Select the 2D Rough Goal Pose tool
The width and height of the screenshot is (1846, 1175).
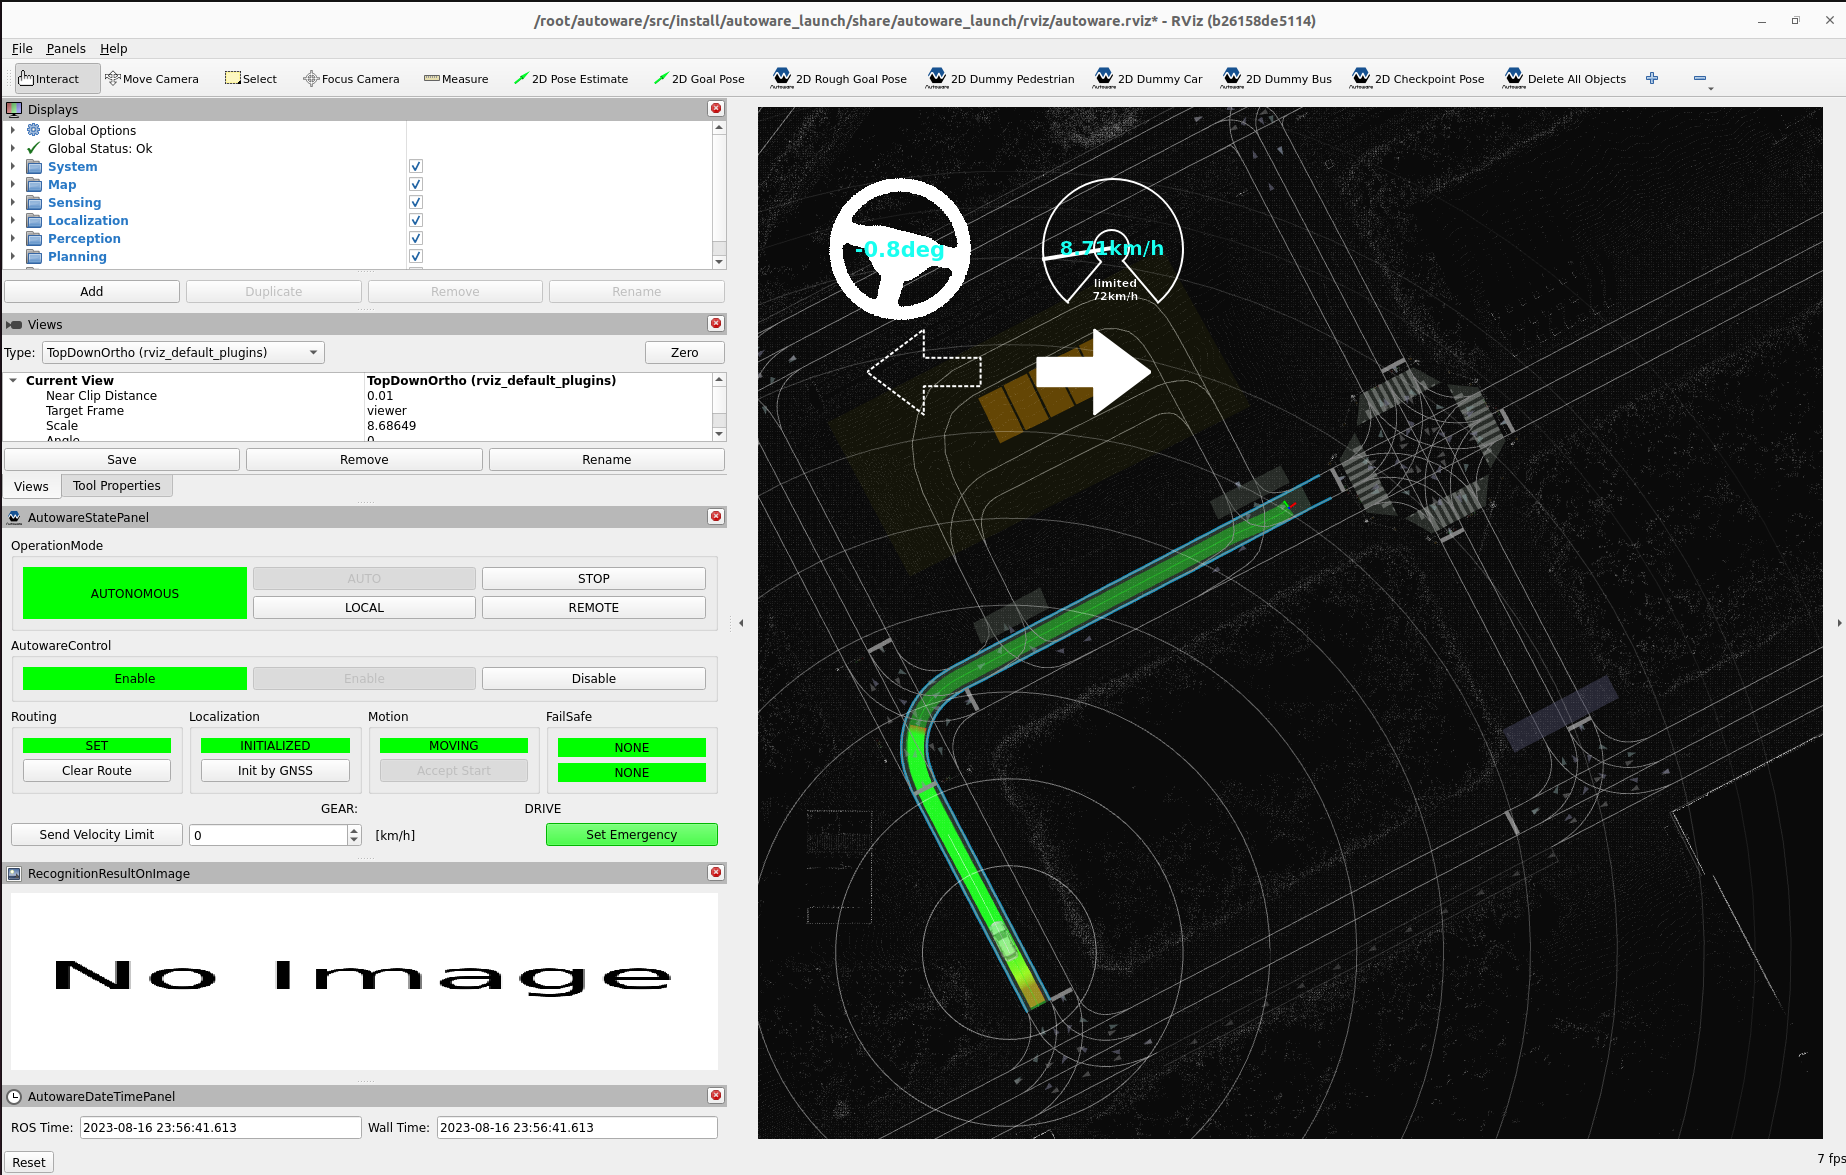click(x=839, y=79)
